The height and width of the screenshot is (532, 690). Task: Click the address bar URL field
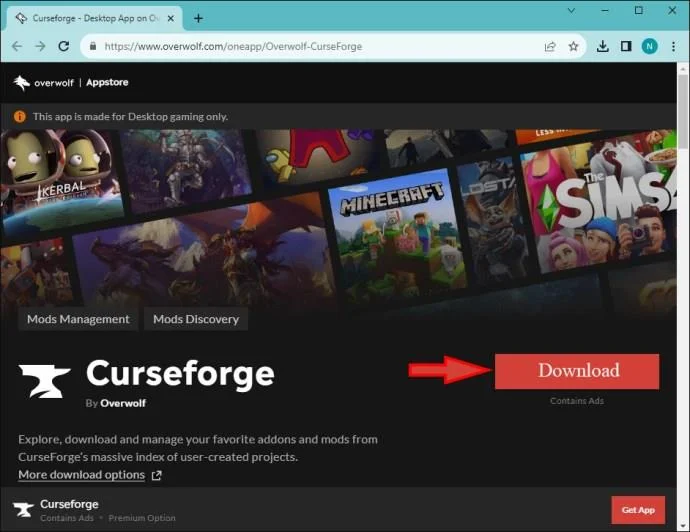coord(300,46)
